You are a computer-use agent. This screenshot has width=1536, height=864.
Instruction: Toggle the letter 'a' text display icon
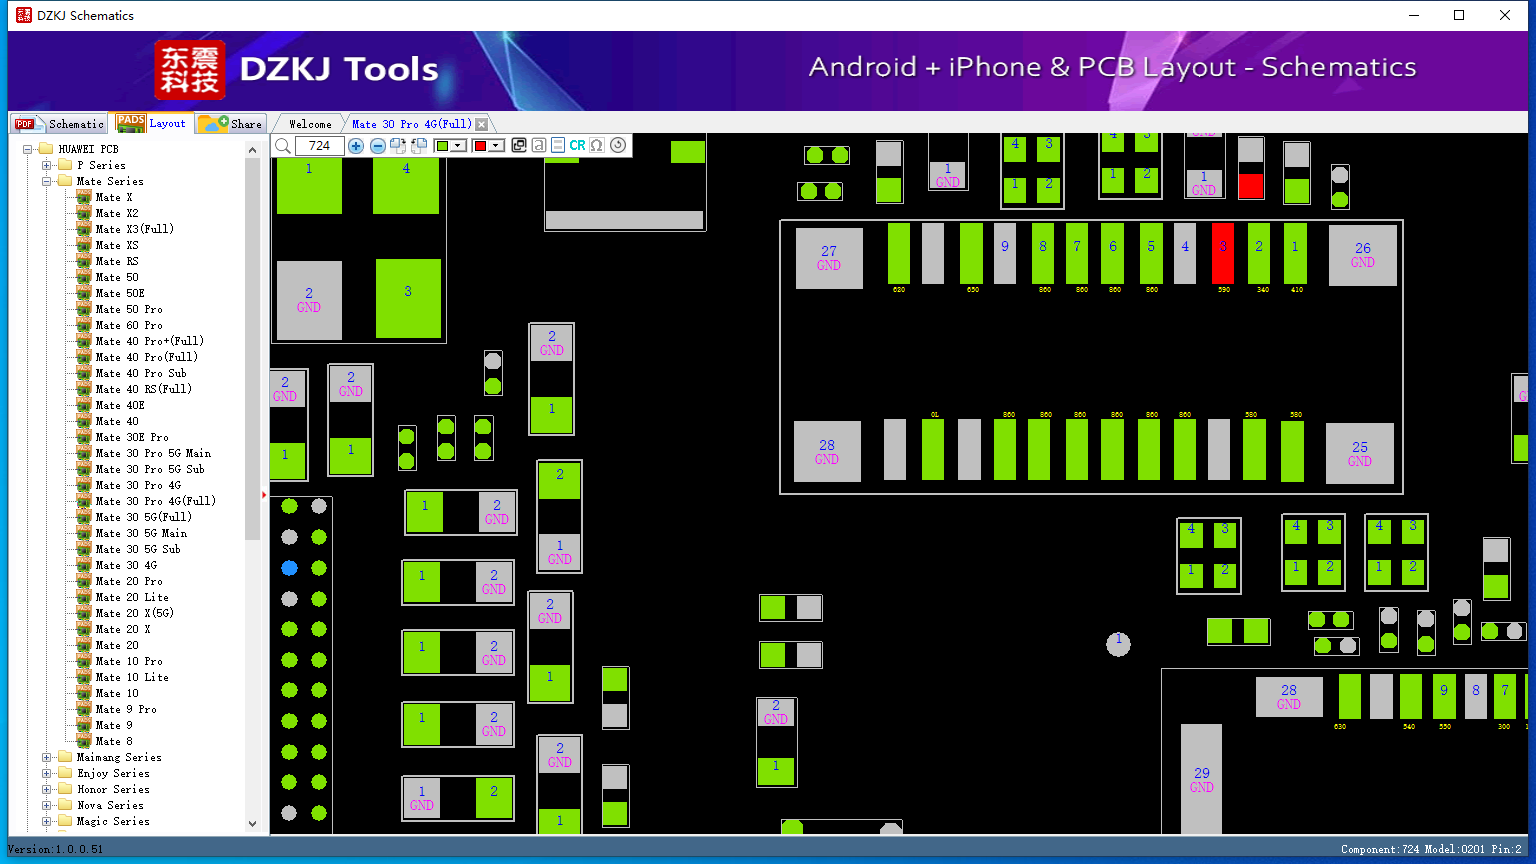coord(539,146)
